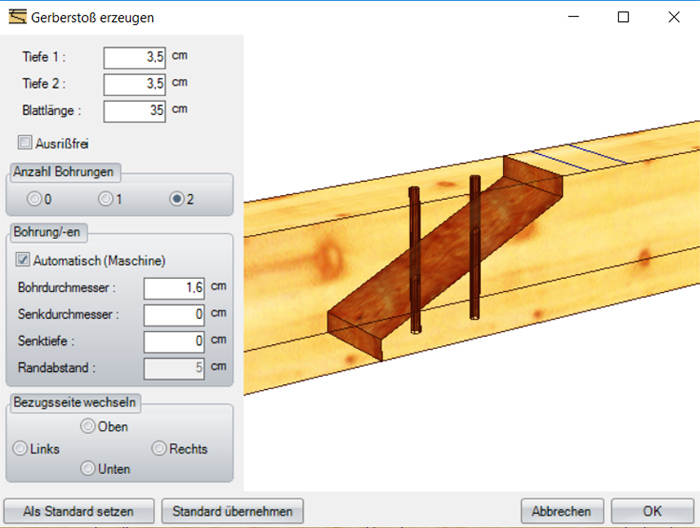Screen dimensions: 700x528
Task: Choose Links as reference side
Action: [20, 448]
